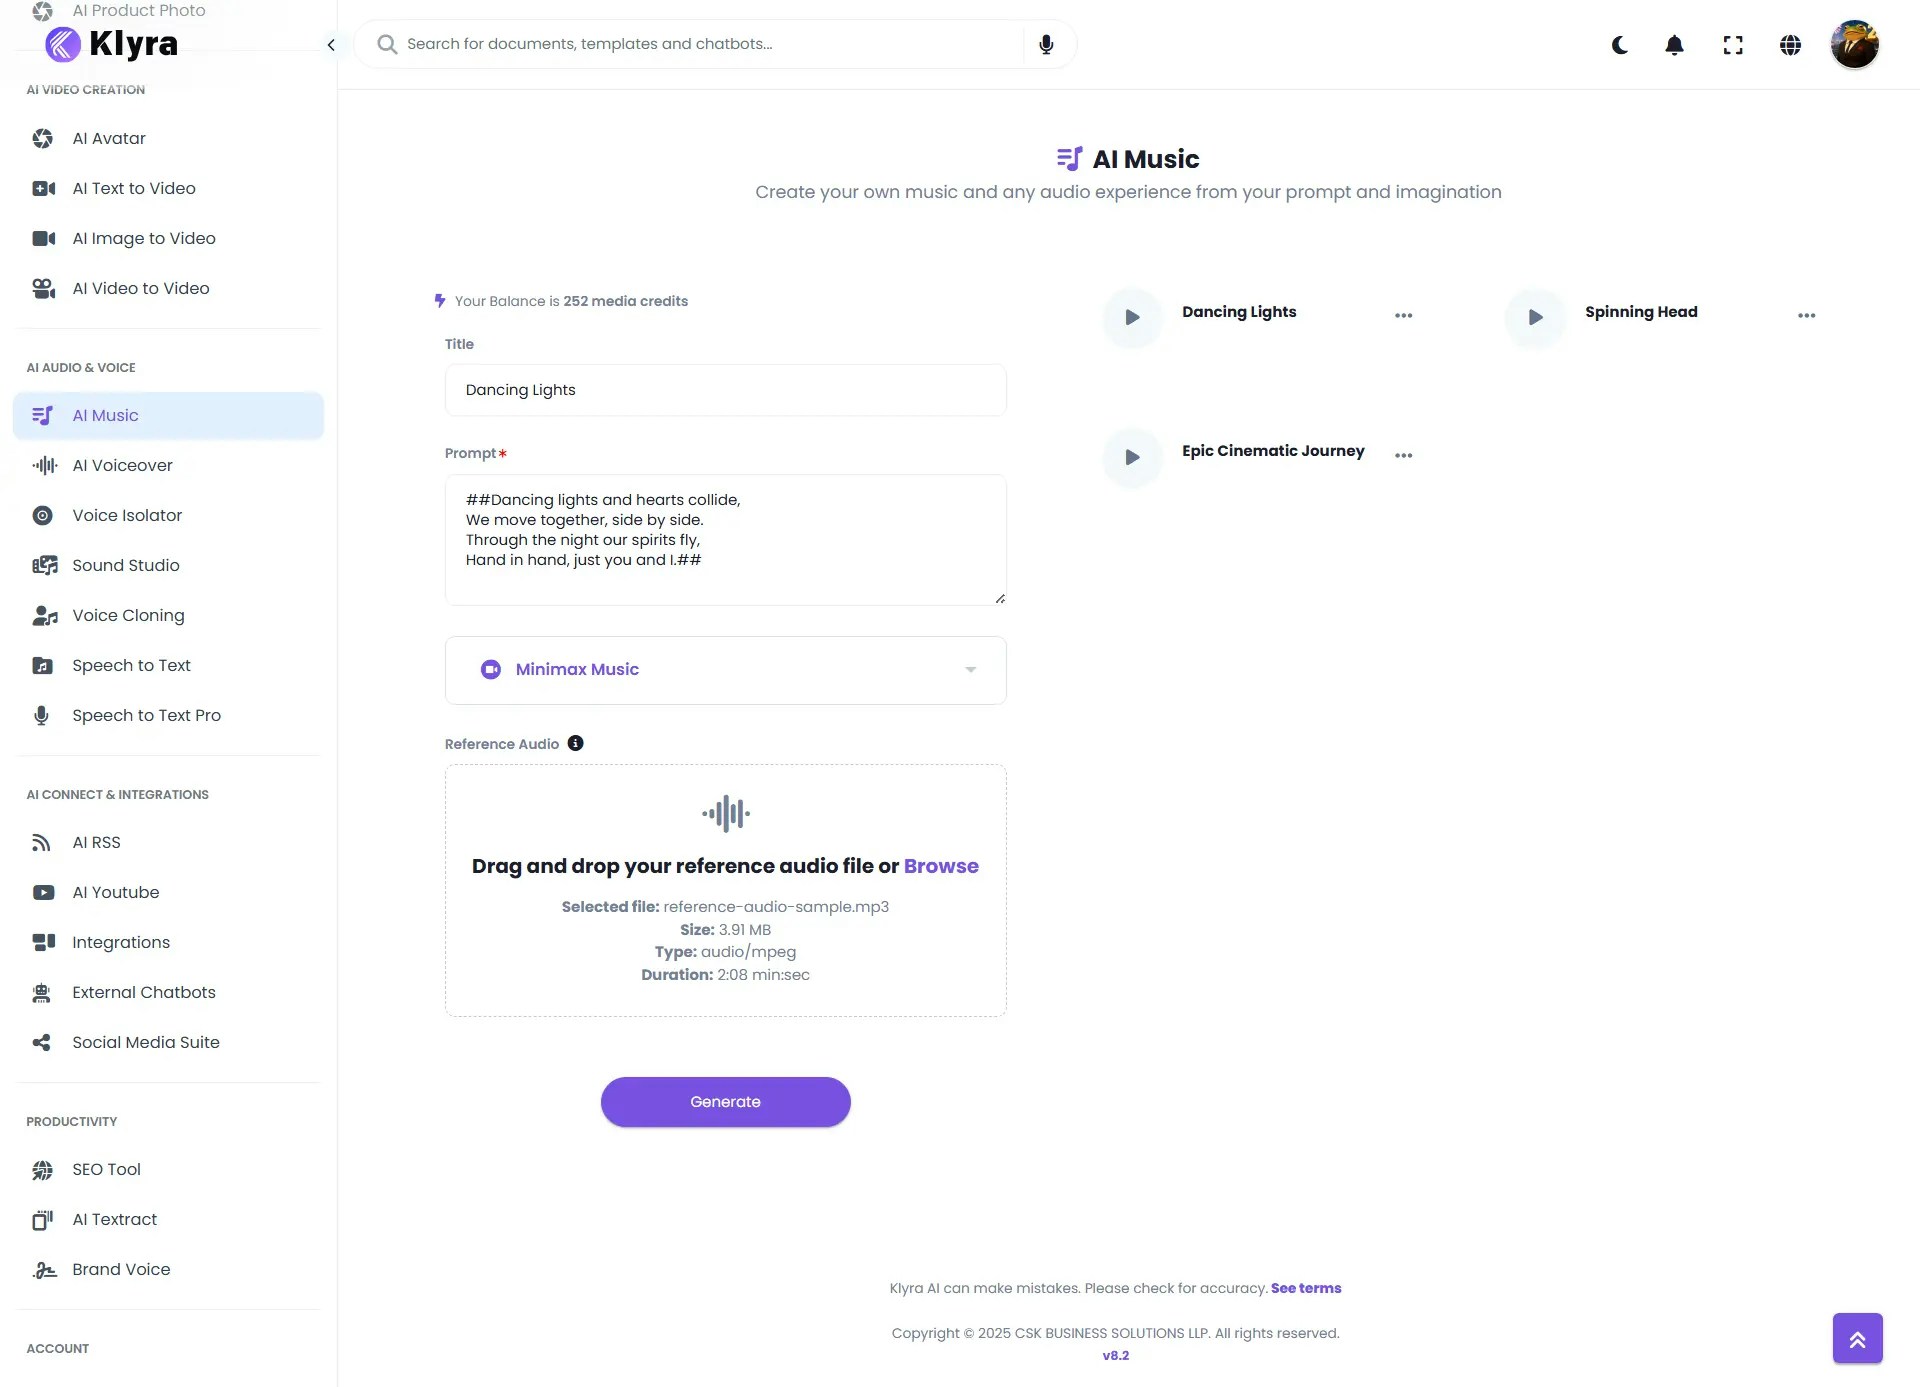Open the See terms link

coord(1306,1288)
